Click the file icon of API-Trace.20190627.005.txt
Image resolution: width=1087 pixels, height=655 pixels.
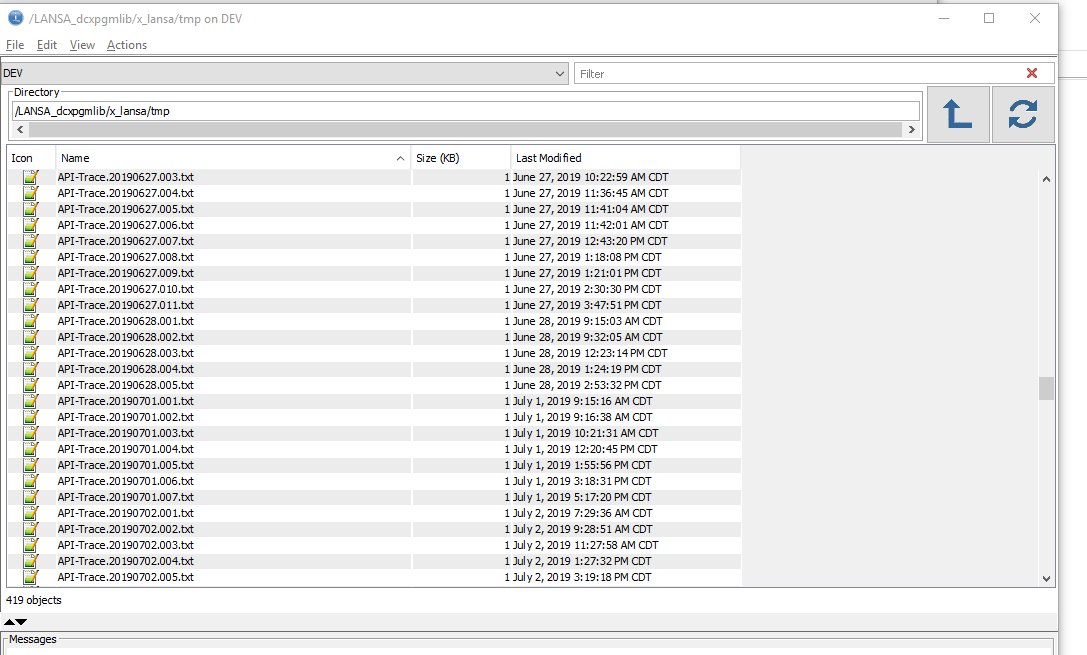(x=31, y=209)
